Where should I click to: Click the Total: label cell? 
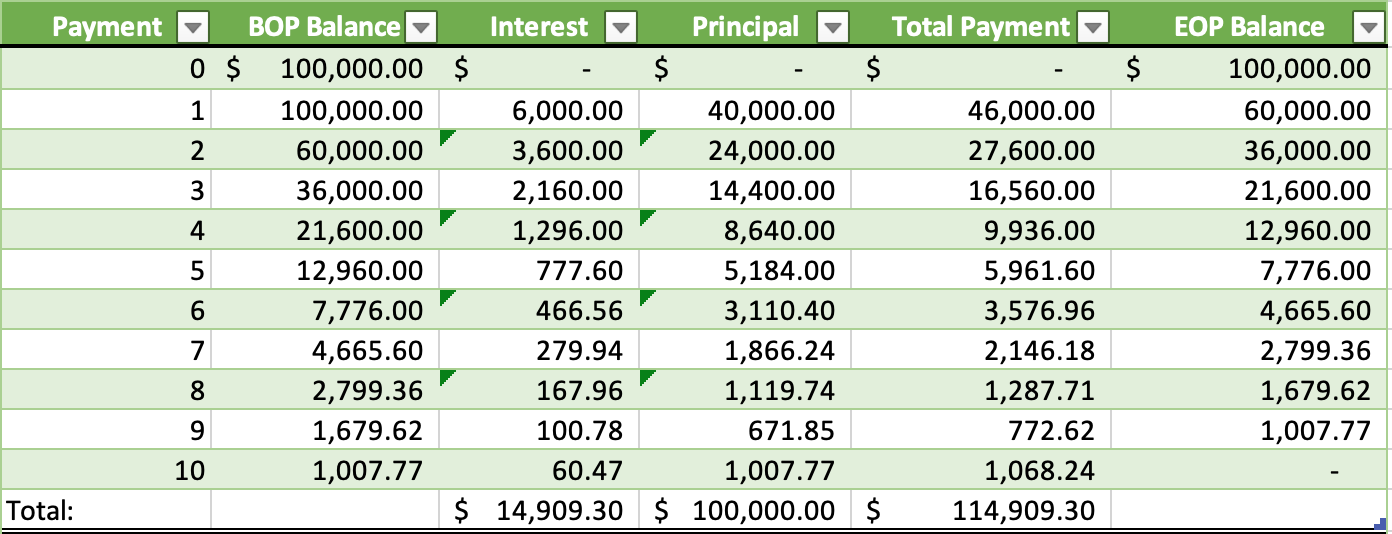[105, 510]
